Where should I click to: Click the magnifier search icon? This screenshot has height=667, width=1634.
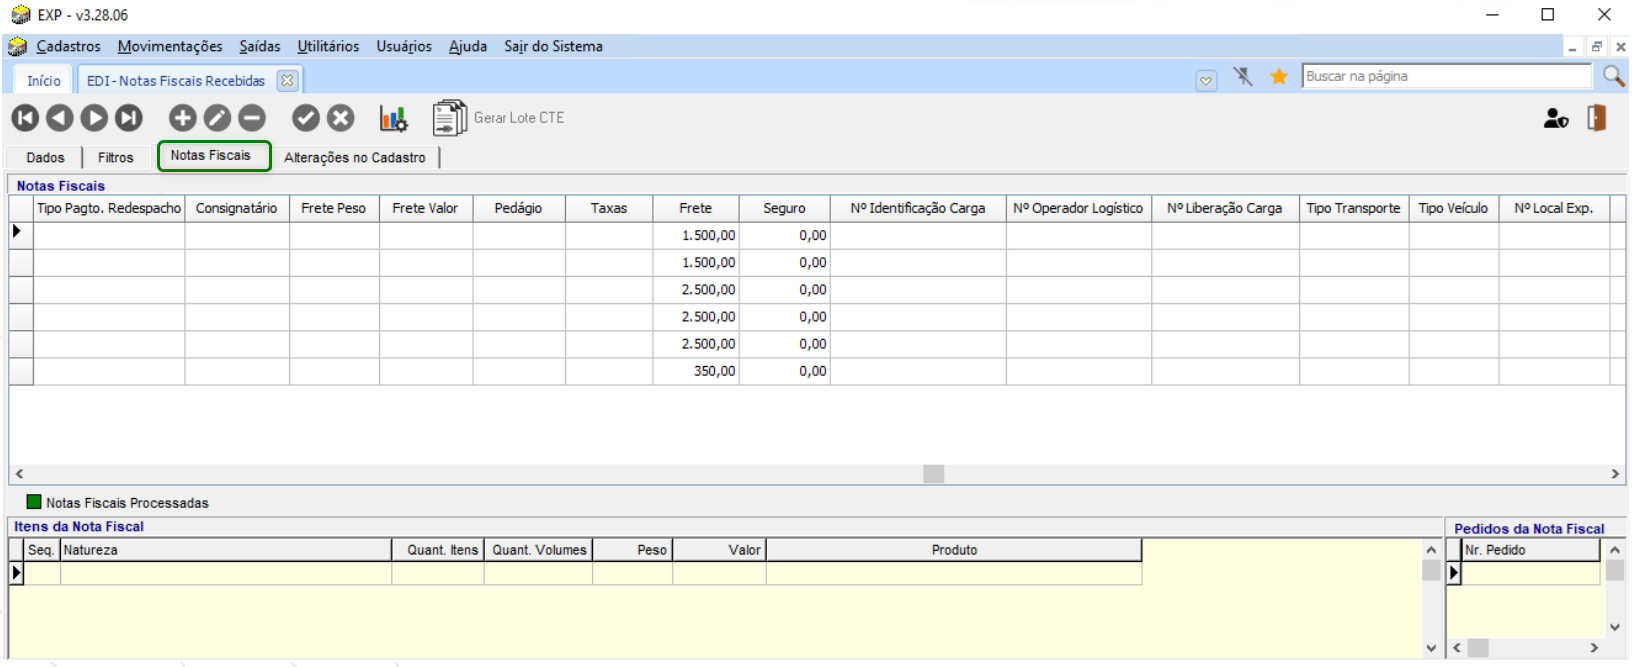click(x=1613, y=76)
